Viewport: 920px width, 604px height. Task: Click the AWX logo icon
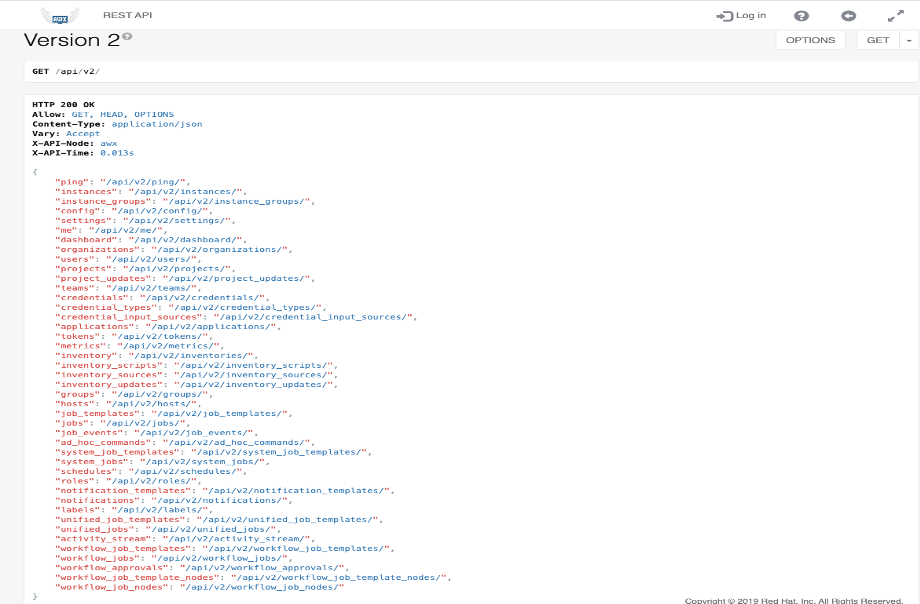pos(59,16)
